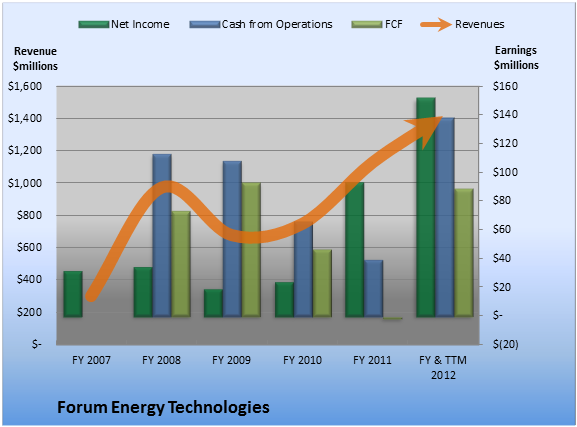
Task: Click the '$(20)' right axis value
Action: [506, 344]
